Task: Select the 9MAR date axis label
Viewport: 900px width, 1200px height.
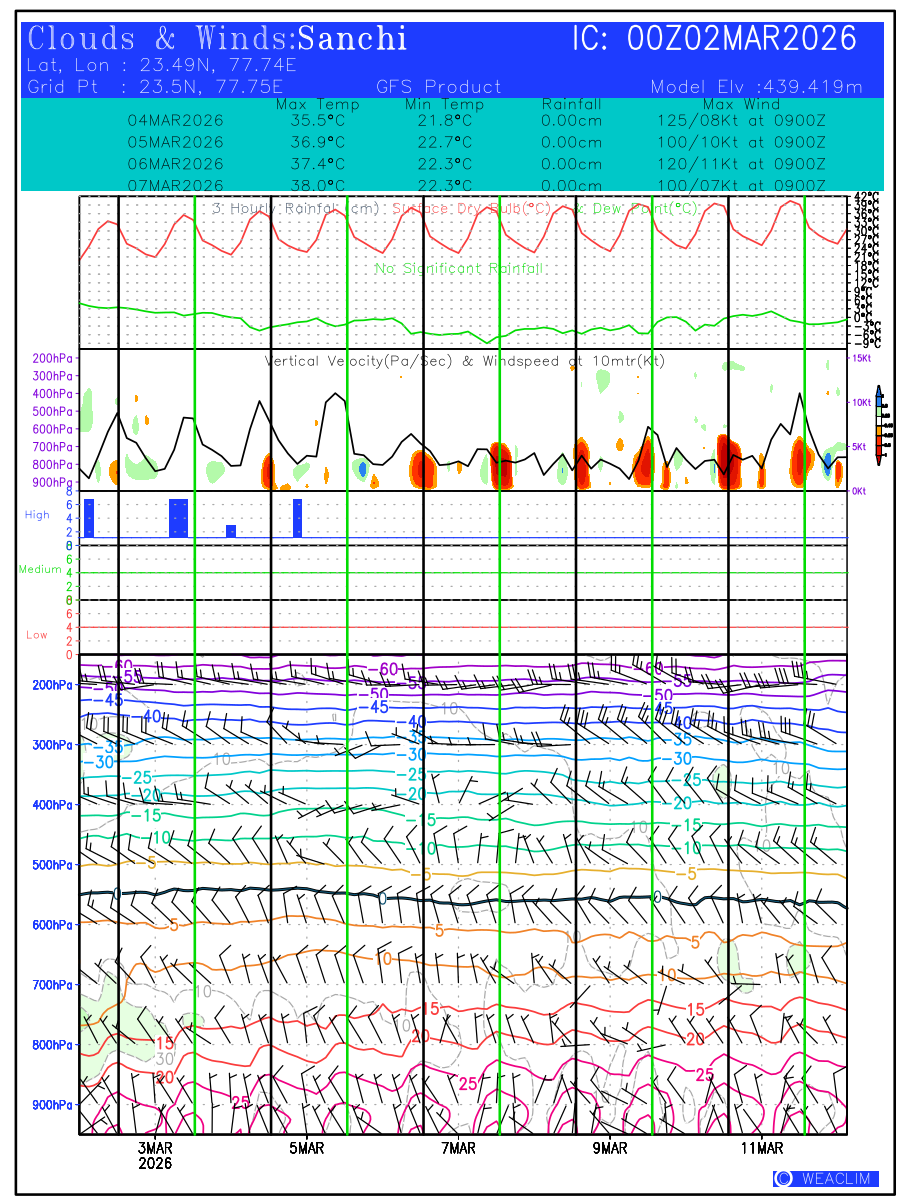Action: coord(610,1148)
